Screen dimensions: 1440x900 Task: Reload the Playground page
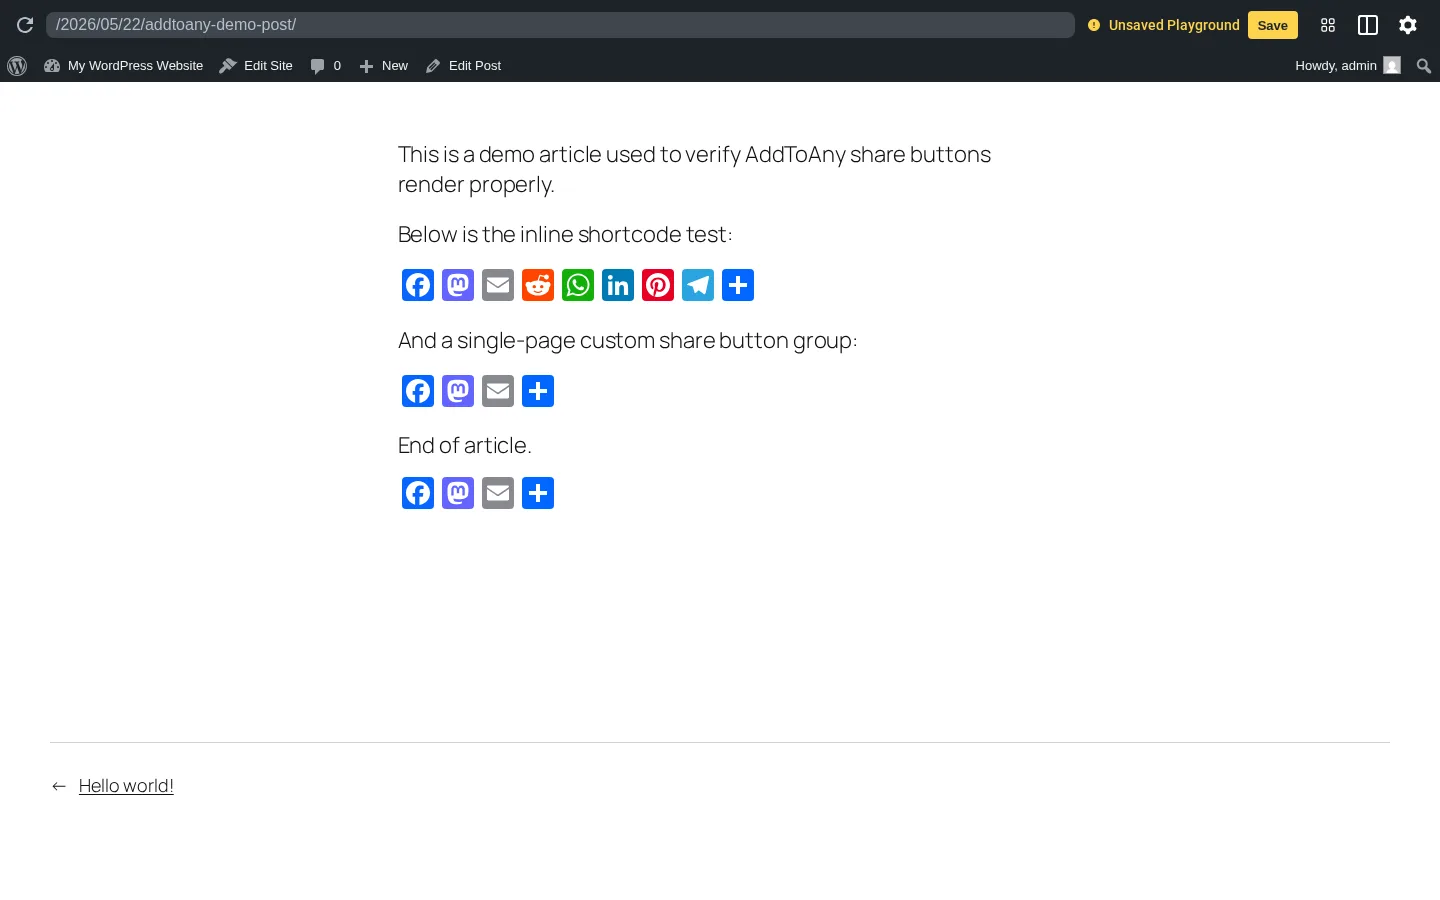(x=25, y=25)
